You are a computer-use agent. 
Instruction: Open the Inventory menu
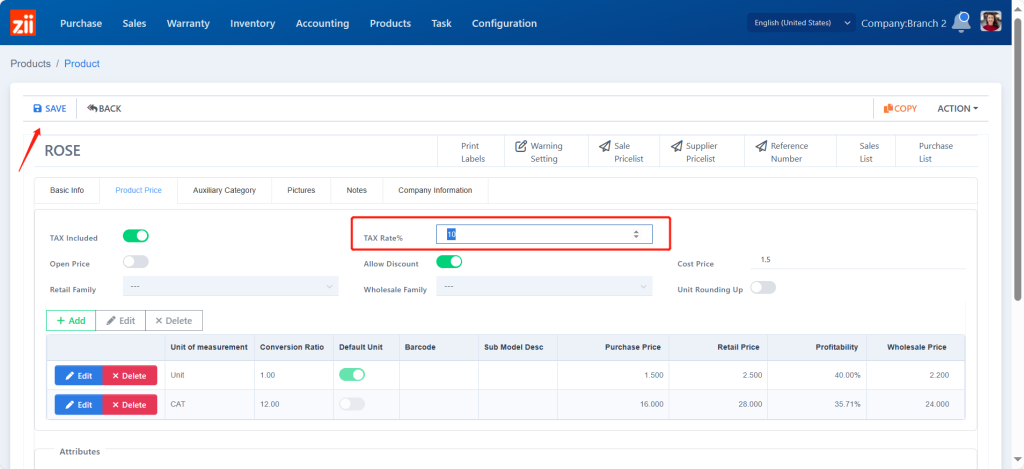pos(252,23)
